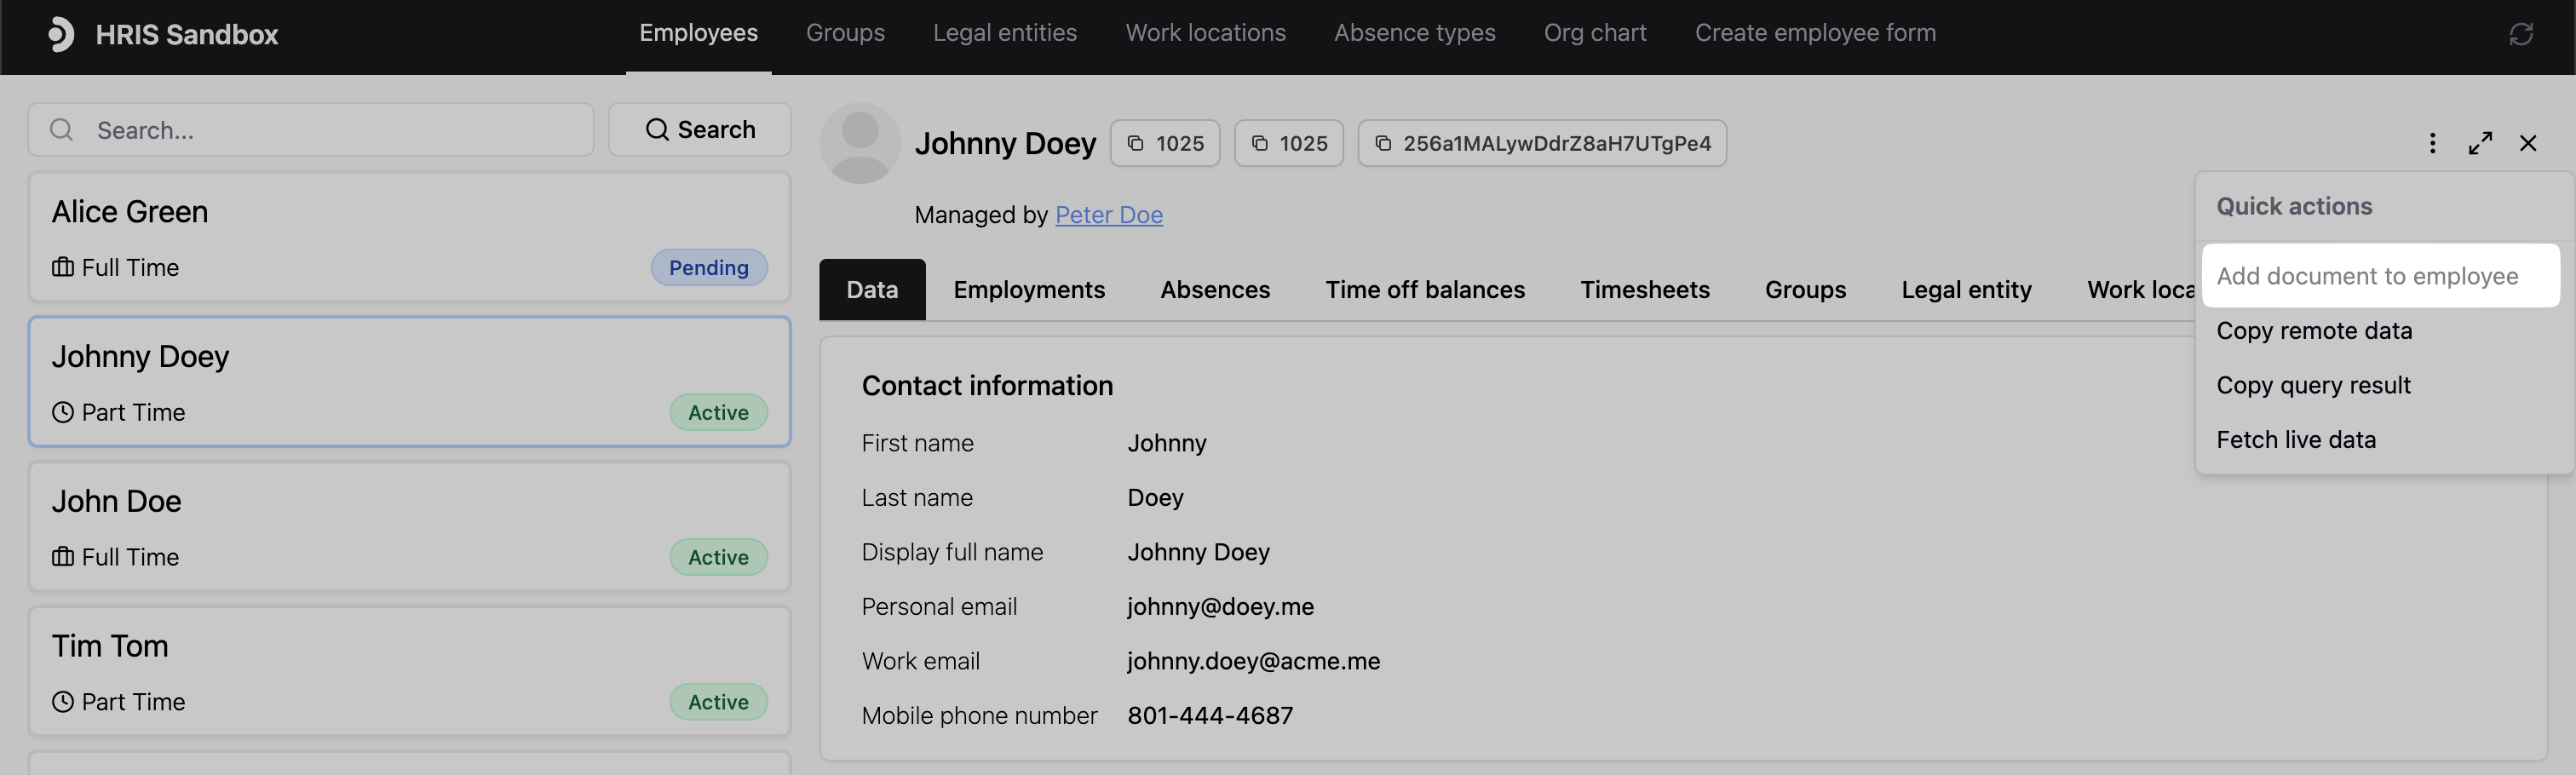Copy the first 1025 ID badge
This screenshot has width=2576, height=775.
click(1165, 143)
